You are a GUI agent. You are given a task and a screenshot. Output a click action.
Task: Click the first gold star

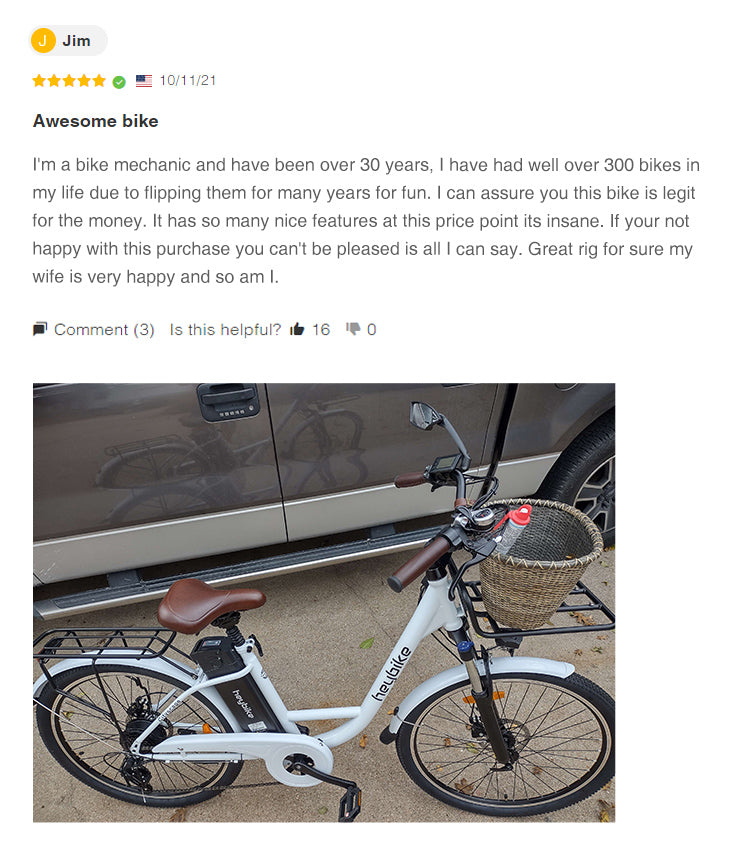point(39,81)
